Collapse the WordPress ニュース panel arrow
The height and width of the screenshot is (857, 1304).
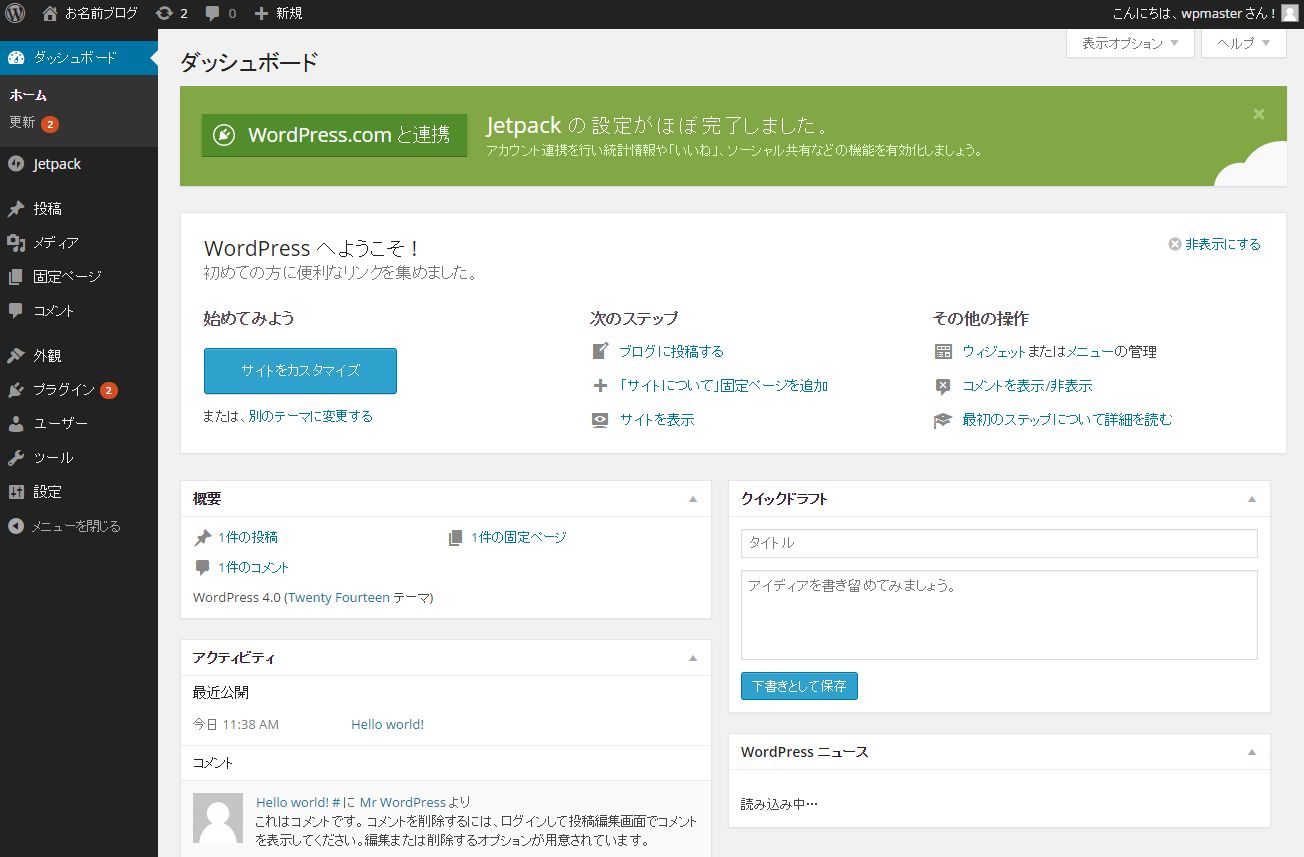click(x=1252, y=752)
